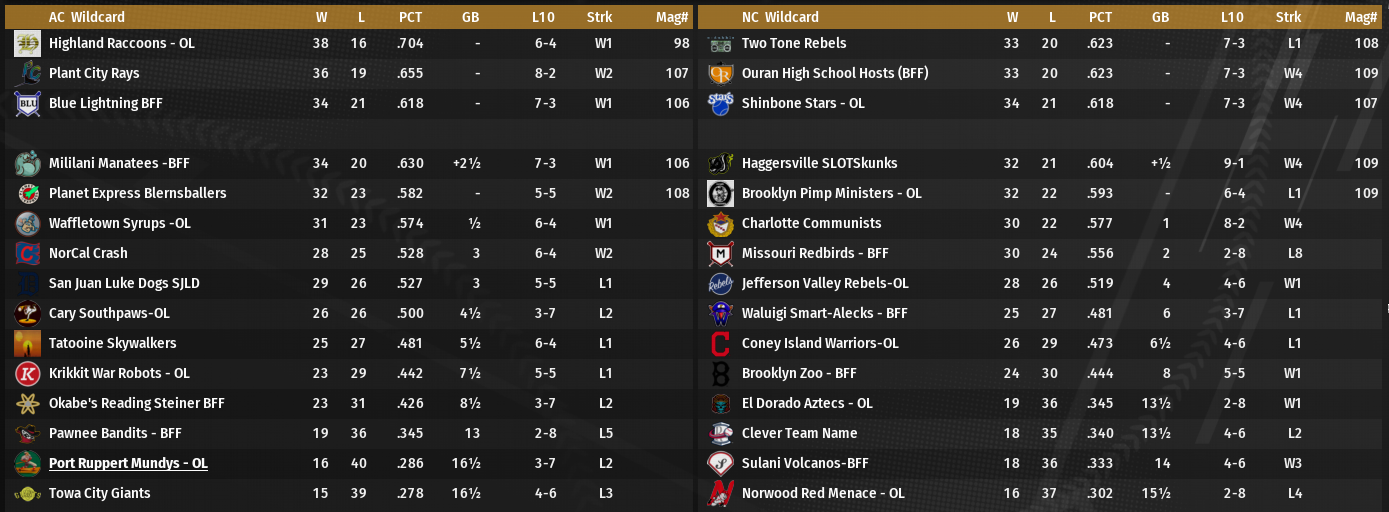Click the Coney Island Warriors logo
Viewport: 1389px width, 512px height.
click(720, 344)
